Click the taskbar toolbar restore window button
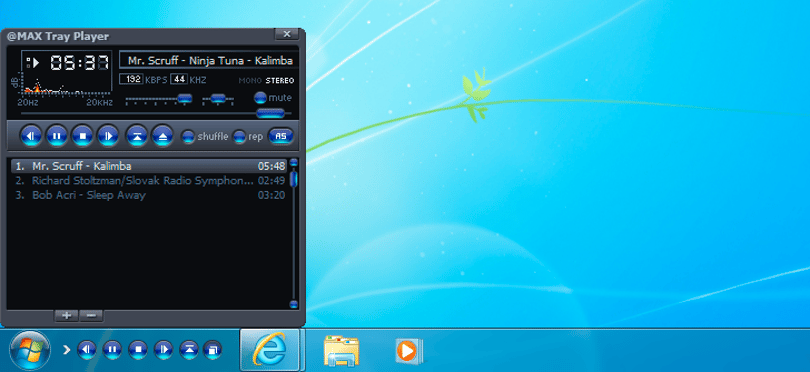 212,350
